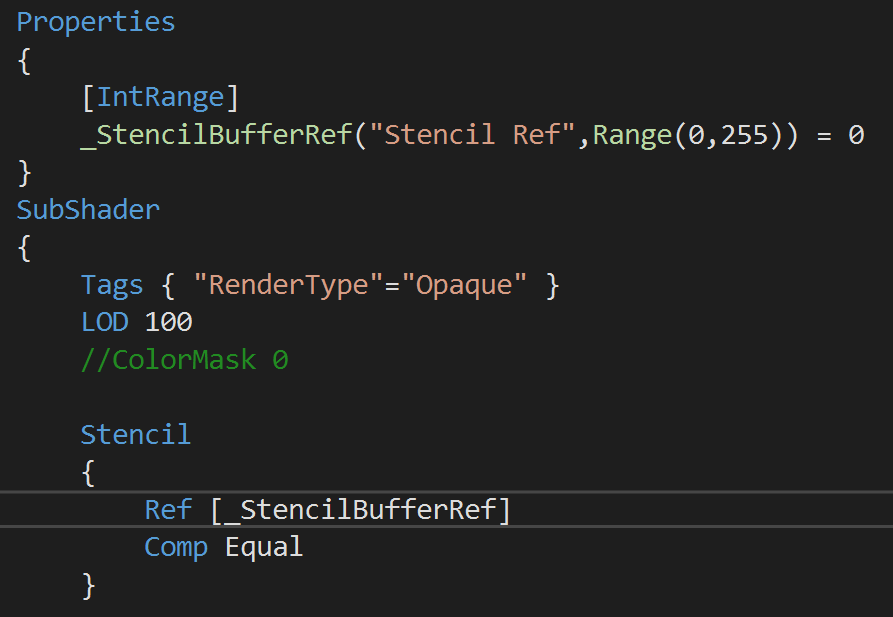The image size is (893, 617).
Task: Click the Ref keyword inside Stencil block
Action: coord(168,509)
